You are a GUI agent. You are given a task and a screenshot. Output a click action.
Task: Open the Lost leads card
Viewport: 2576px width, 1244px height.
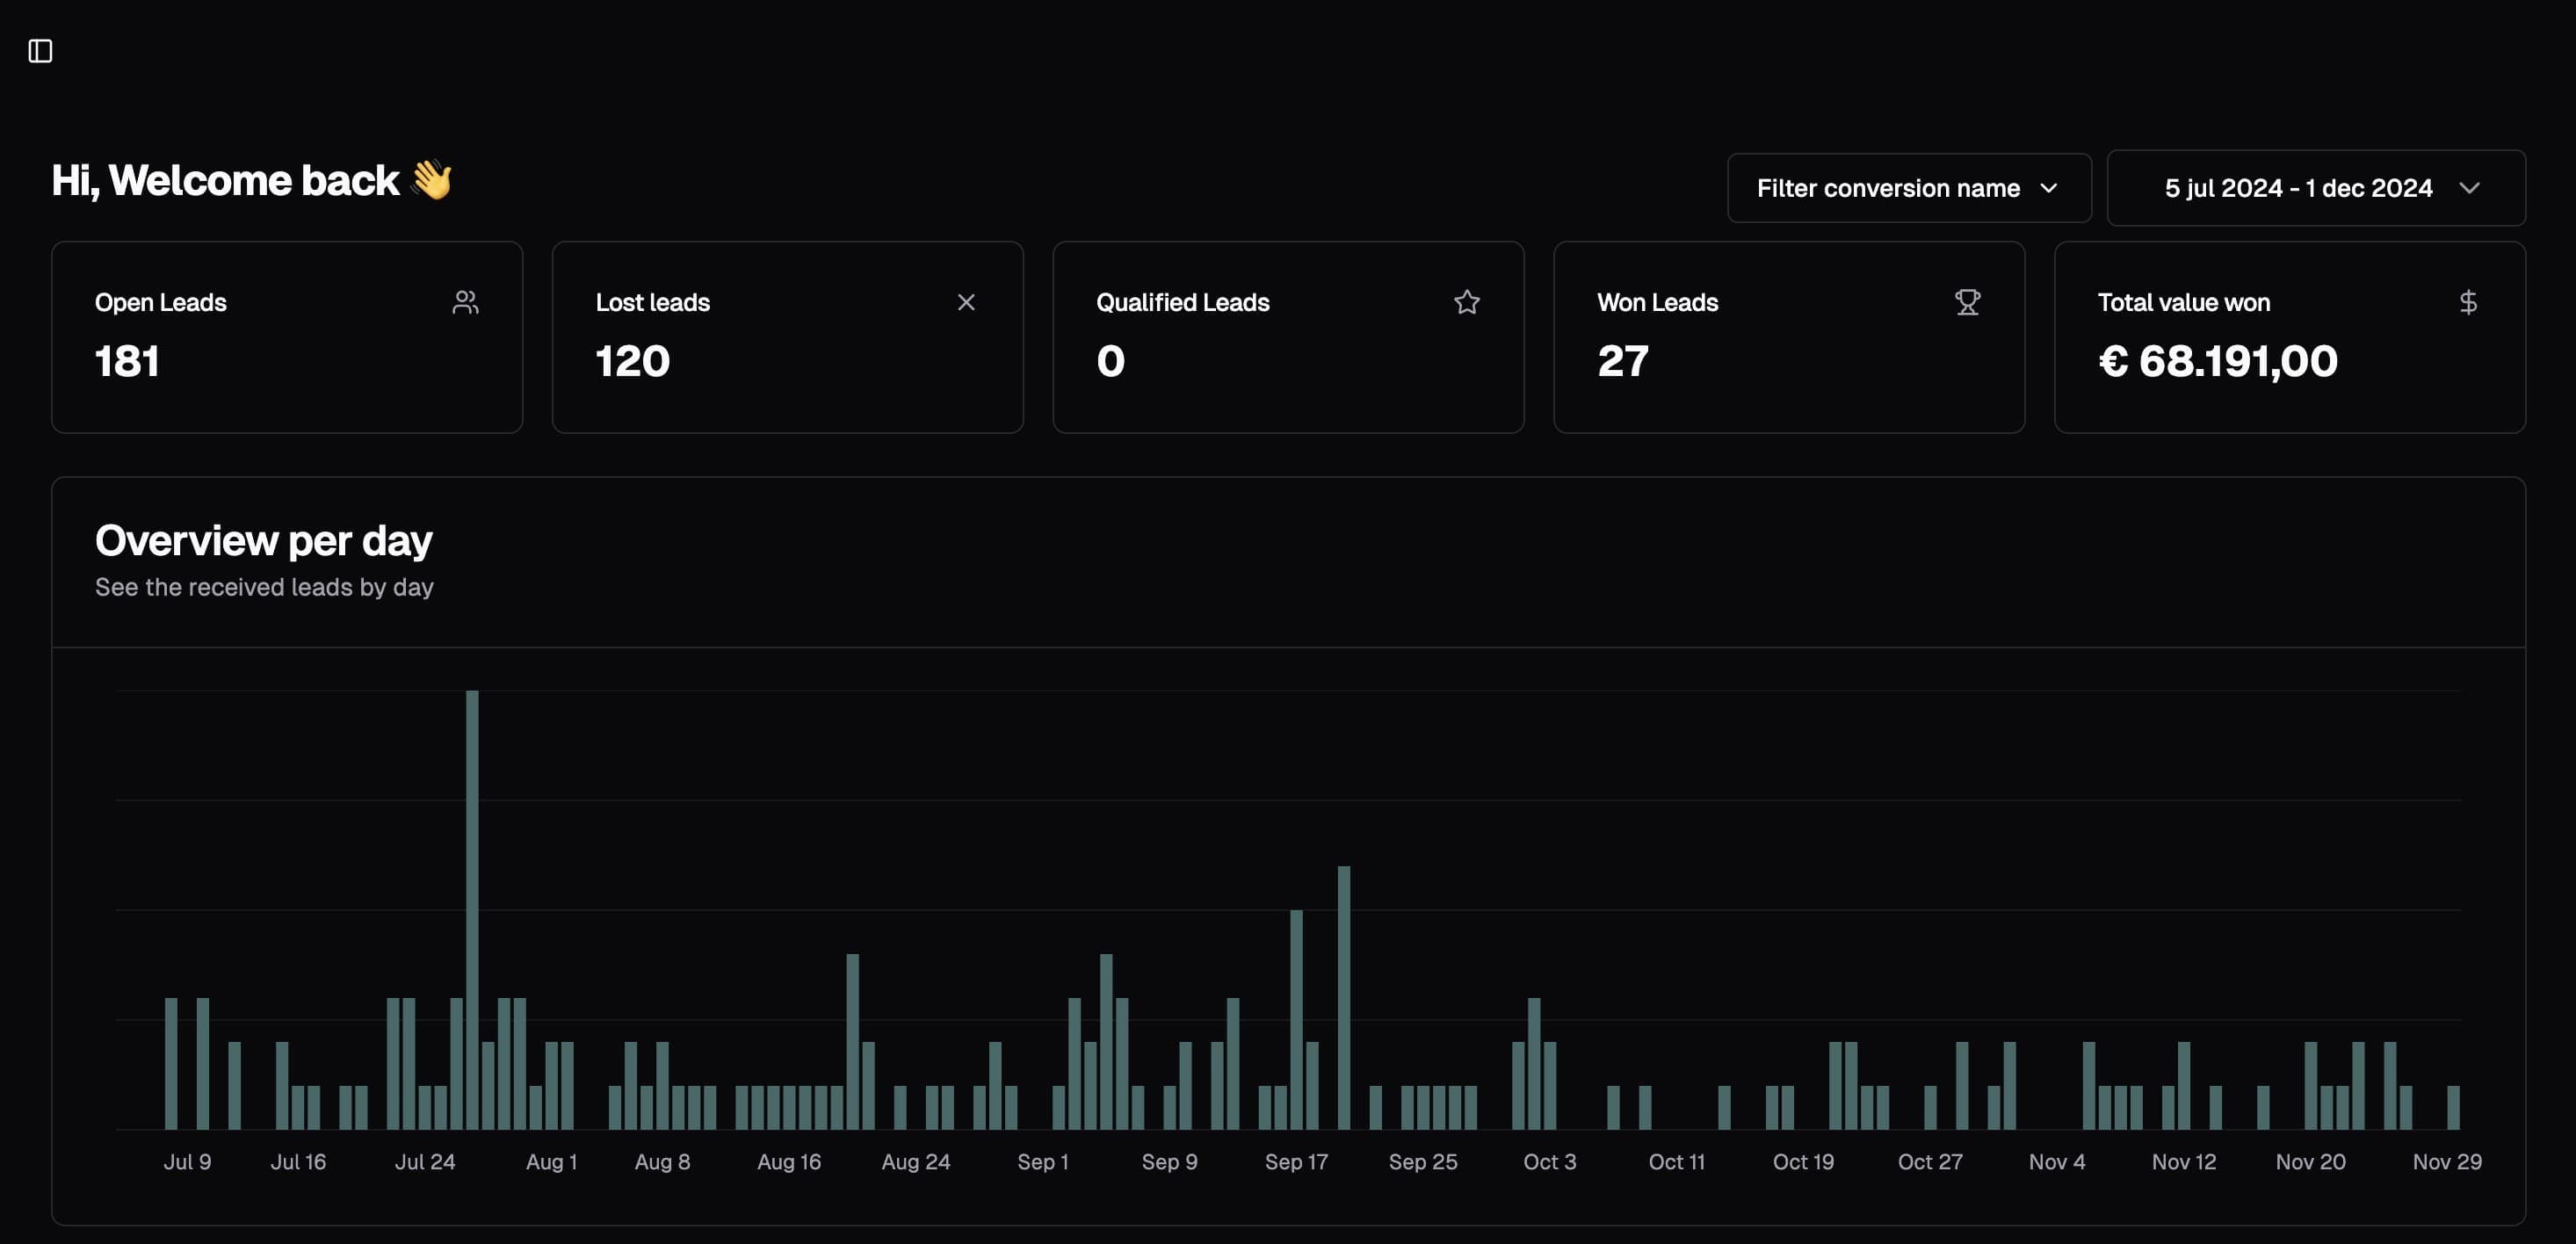787,337
